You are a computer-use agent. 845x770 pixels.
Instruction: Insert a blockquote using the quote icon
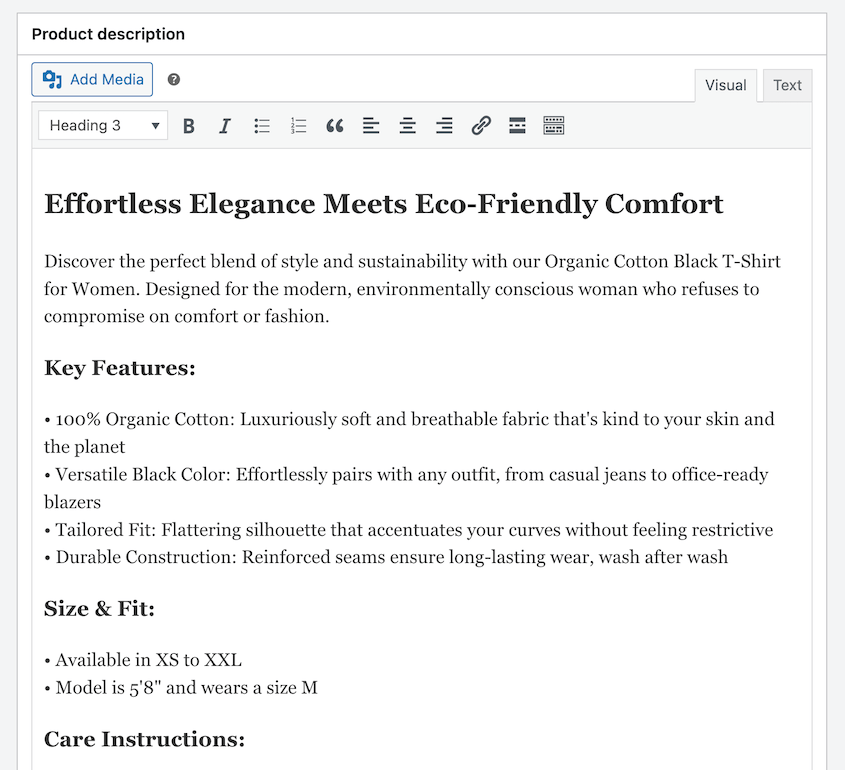click(x=335, y=125)
